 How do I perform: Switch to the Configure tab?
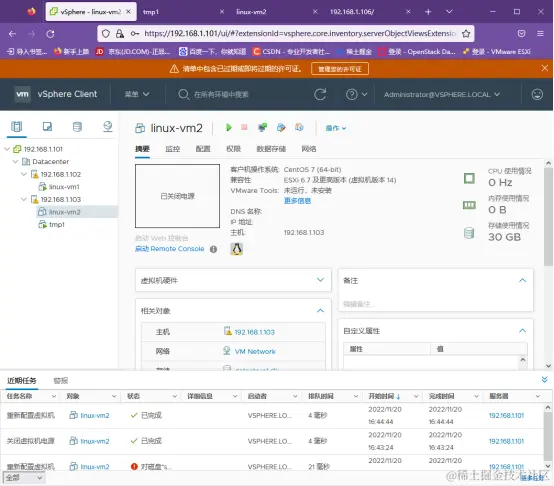point(203,149)
